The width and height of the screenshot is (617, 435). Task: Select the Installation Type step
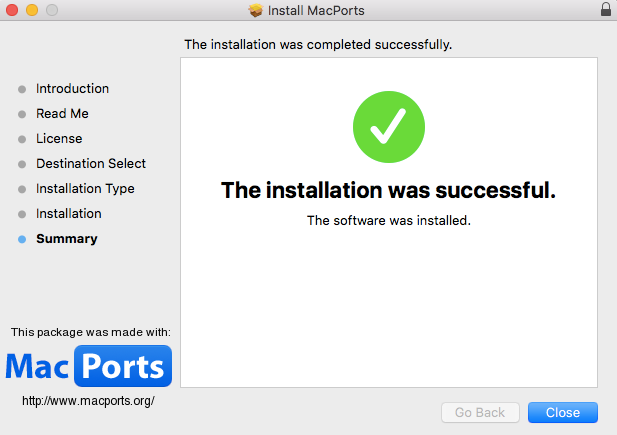[x=85, y=189]
